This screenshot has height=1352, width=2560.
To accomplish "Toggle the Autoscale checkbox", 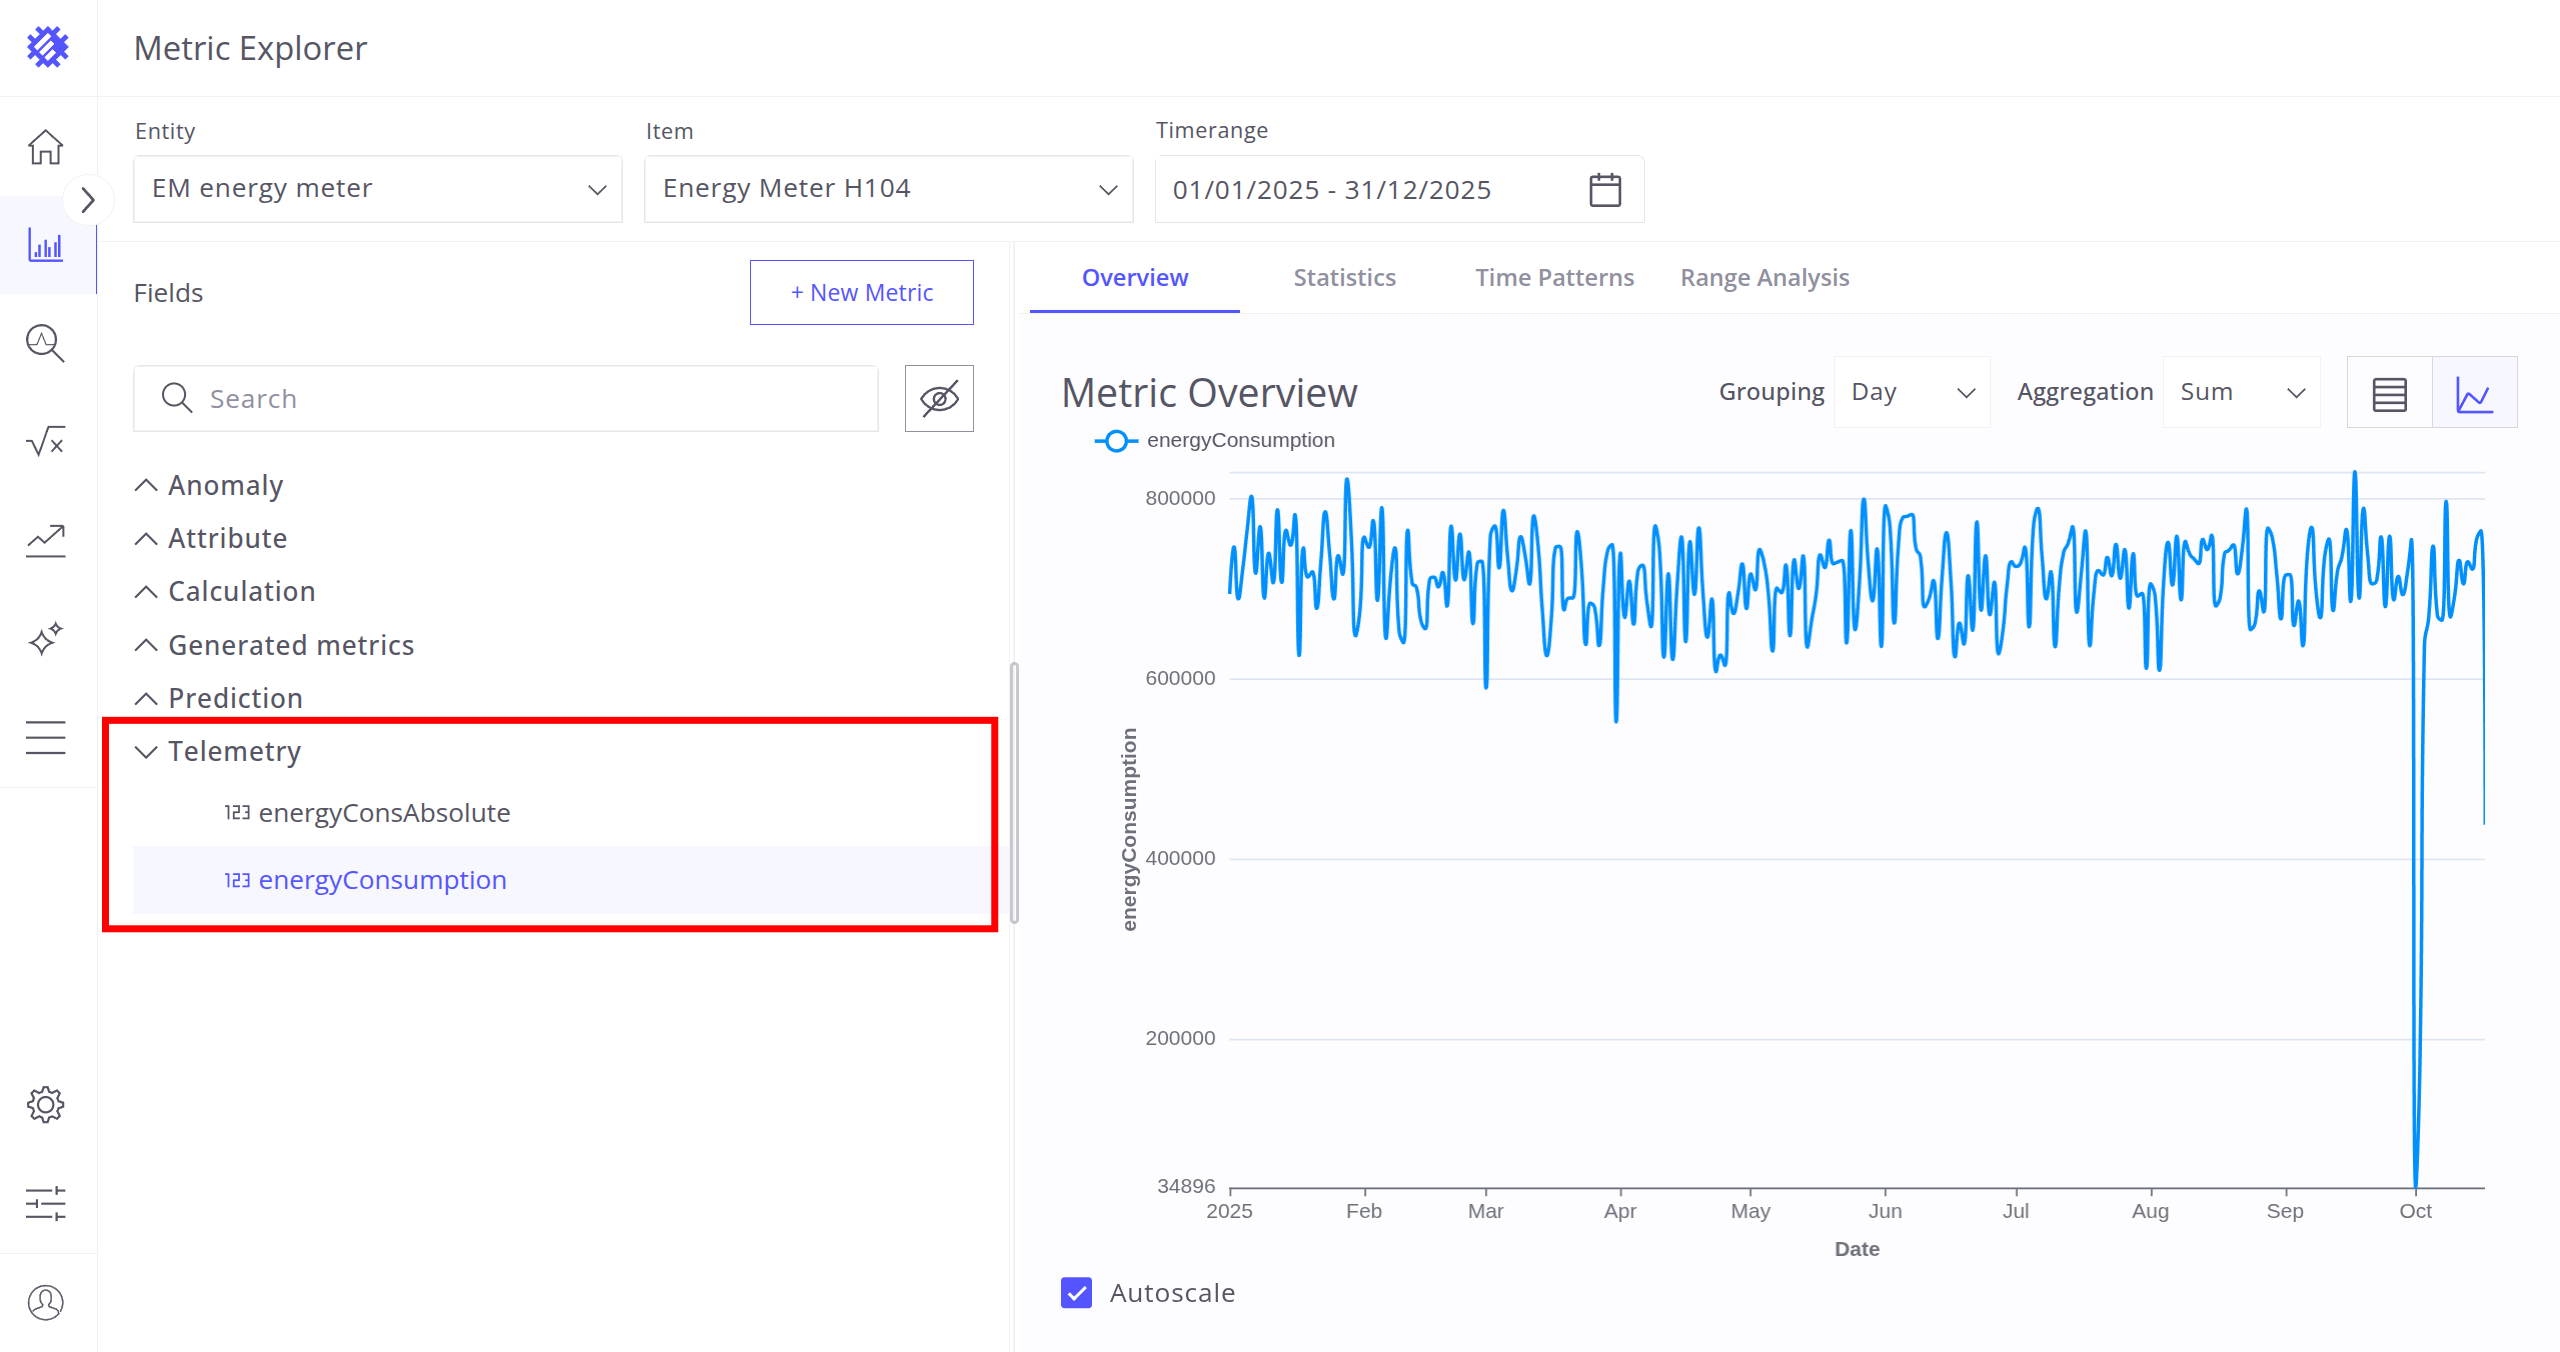I will 1077,1293.
